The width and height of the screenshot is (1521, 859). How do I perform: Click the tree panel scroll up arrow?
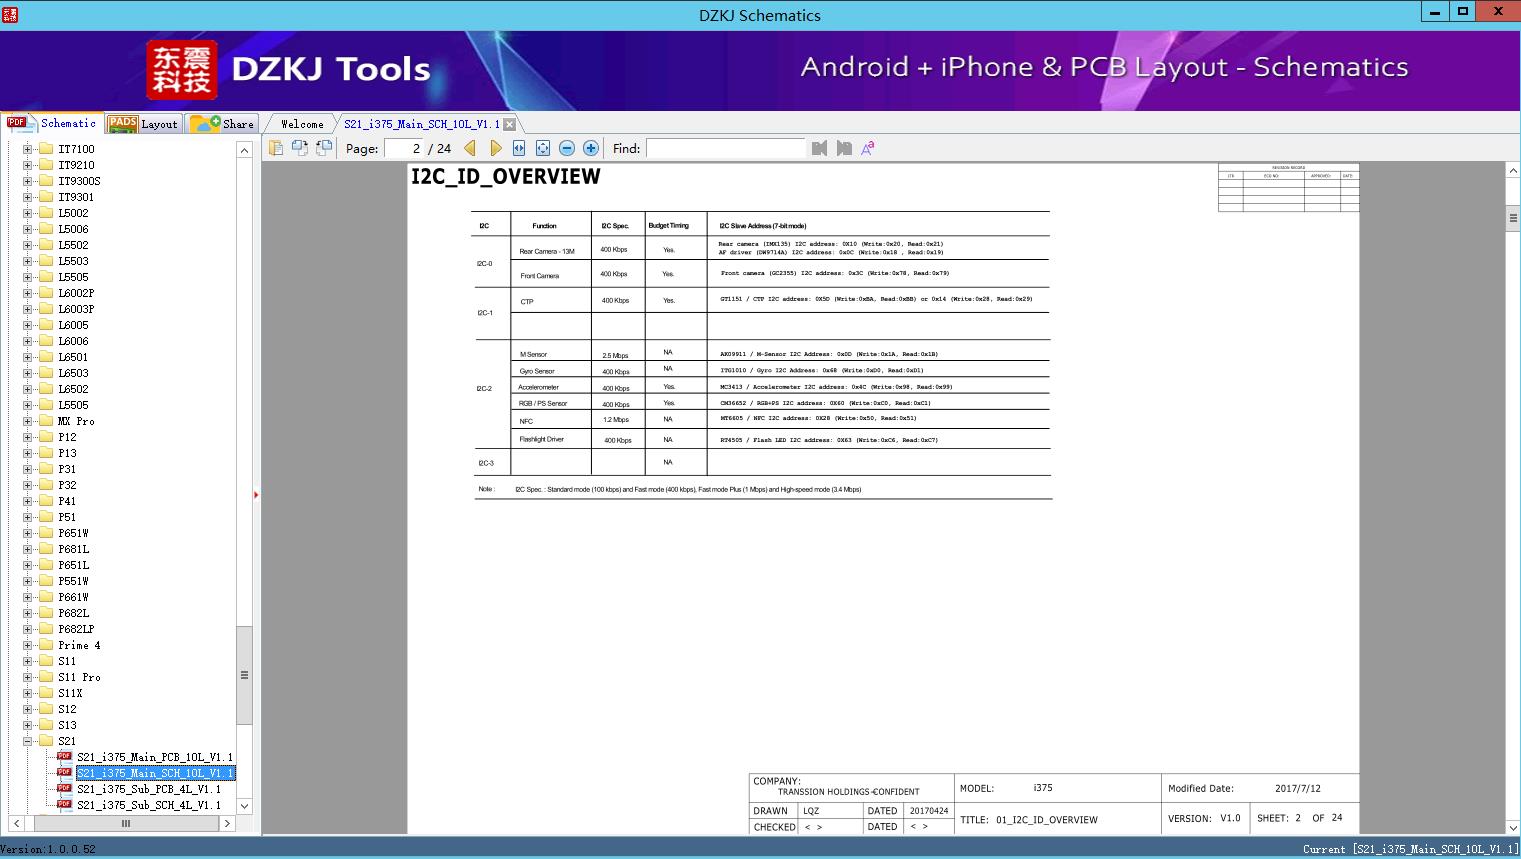[x=244, y=150]
